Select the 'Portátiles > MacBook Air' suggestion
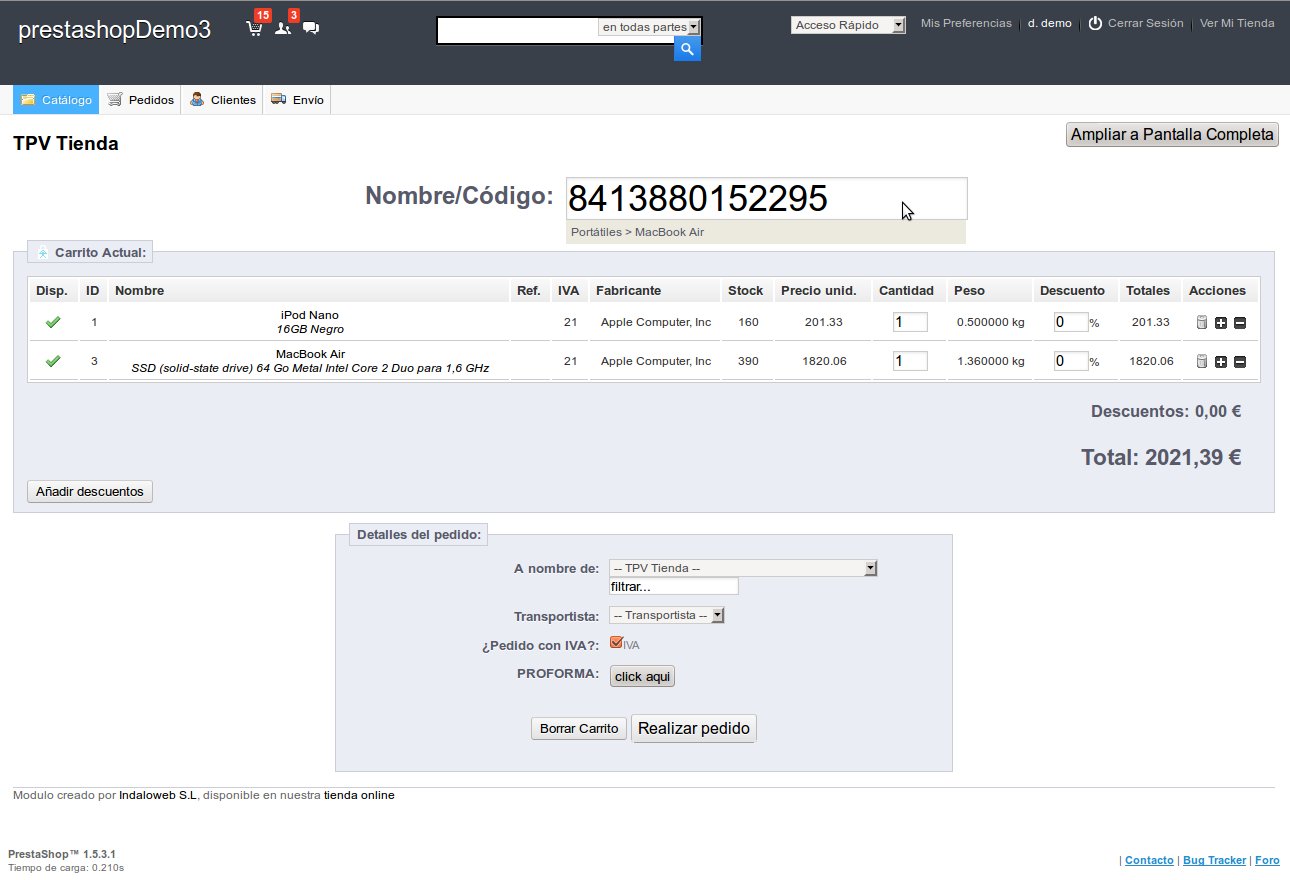 766,232
